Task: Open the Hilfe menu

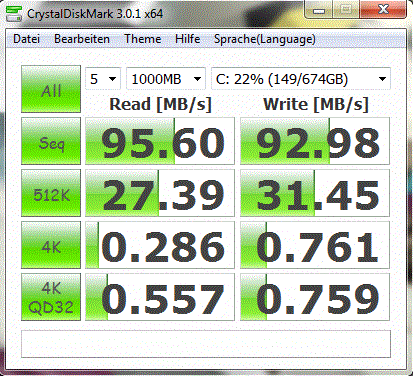Action: click(x=188, y=39)
